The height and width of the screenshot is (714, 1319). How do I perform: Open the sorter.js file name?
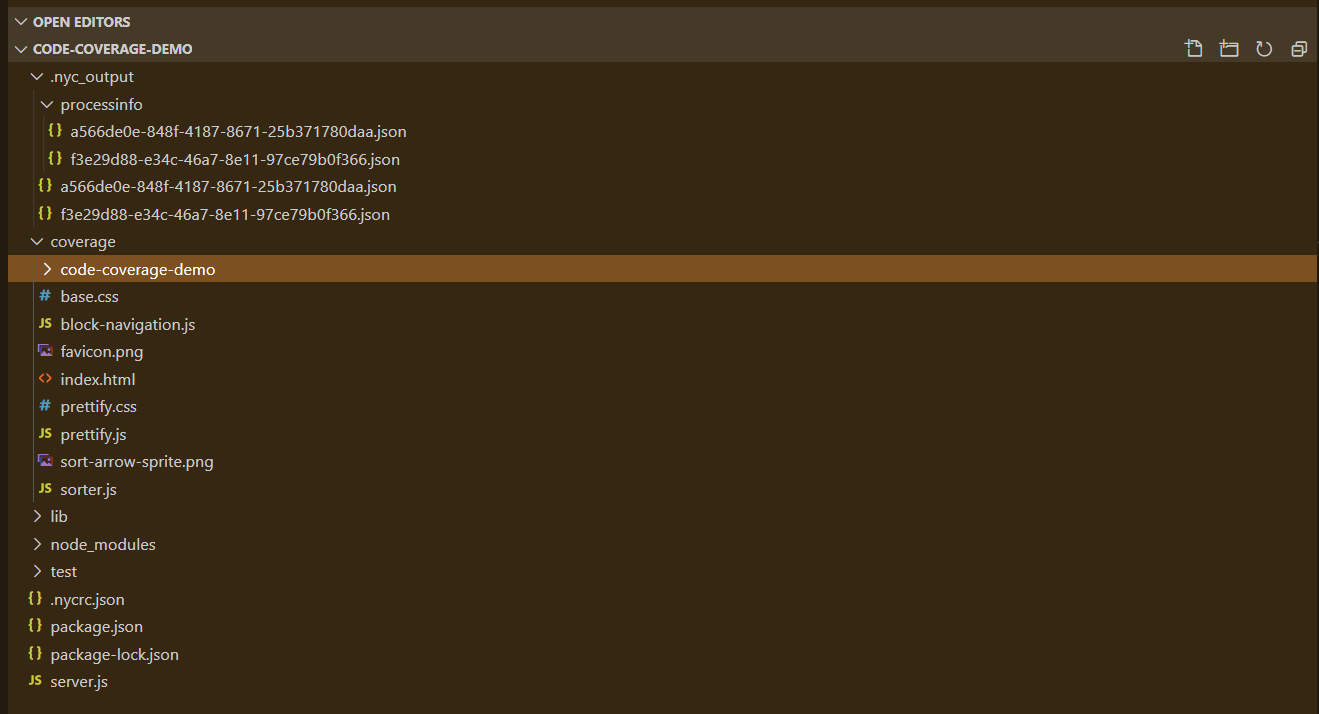(x=88, y=489)
